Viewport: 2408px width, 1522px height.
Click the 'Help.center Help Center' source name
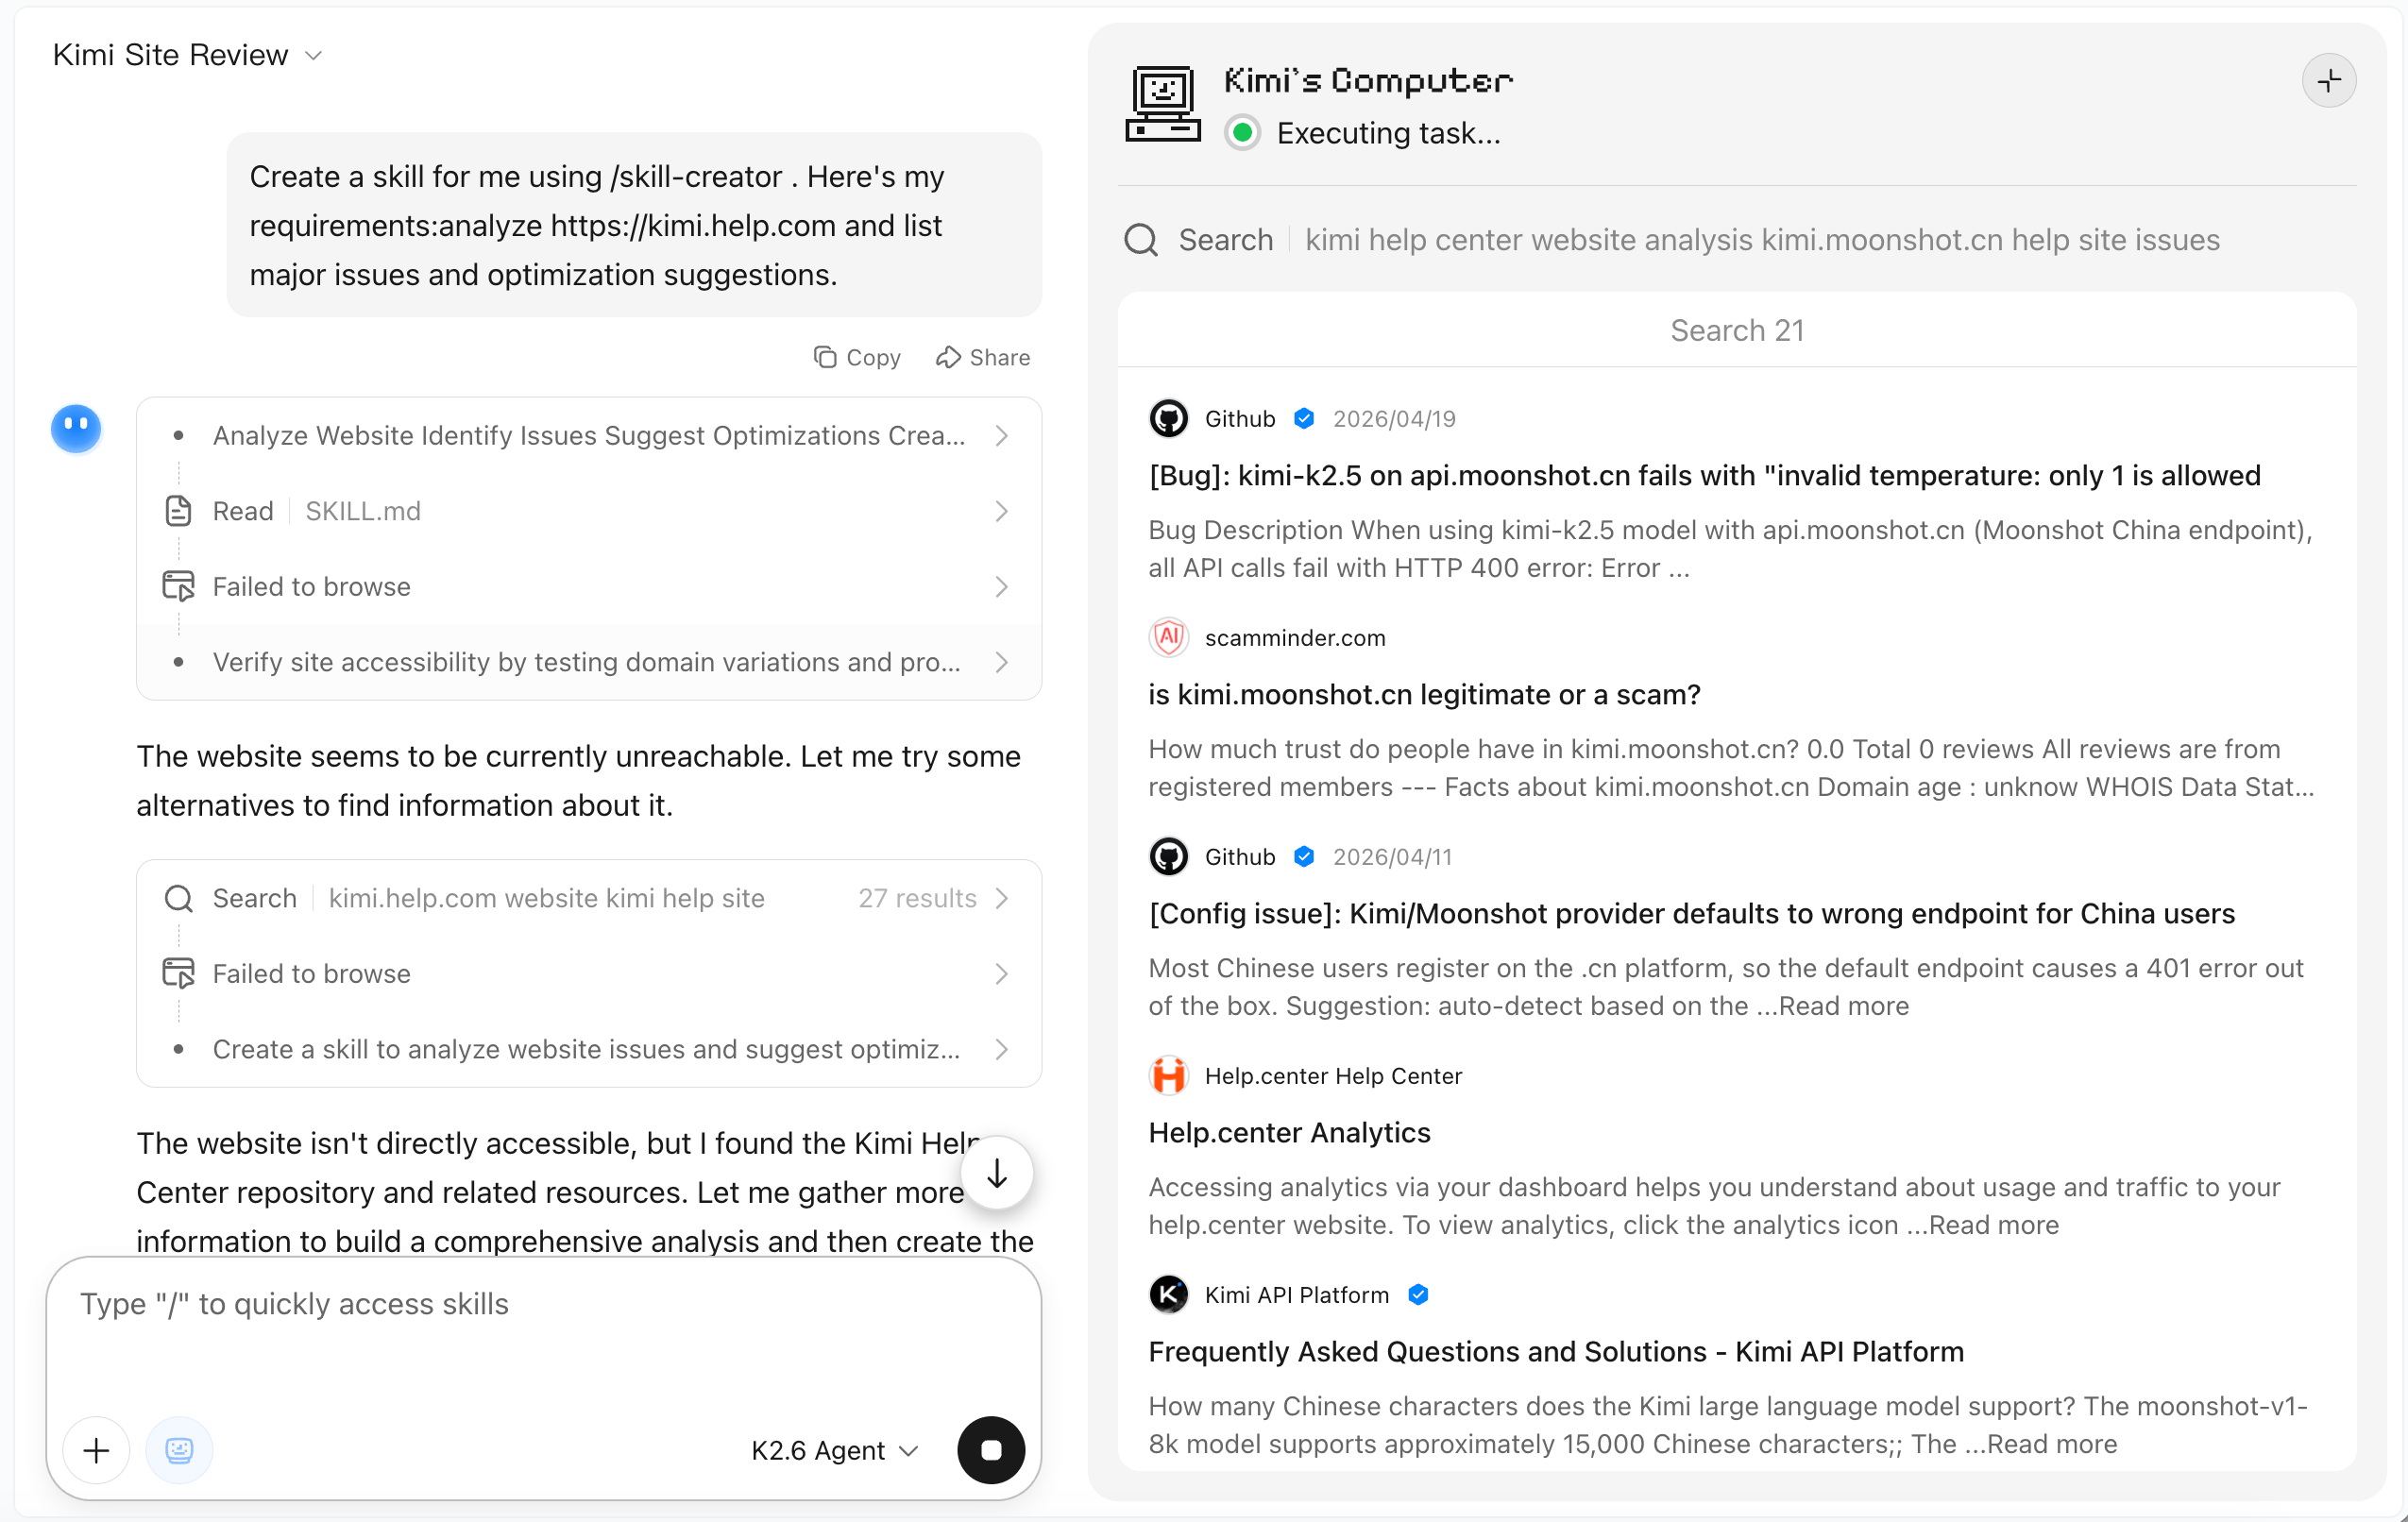pos(1333,1075)
